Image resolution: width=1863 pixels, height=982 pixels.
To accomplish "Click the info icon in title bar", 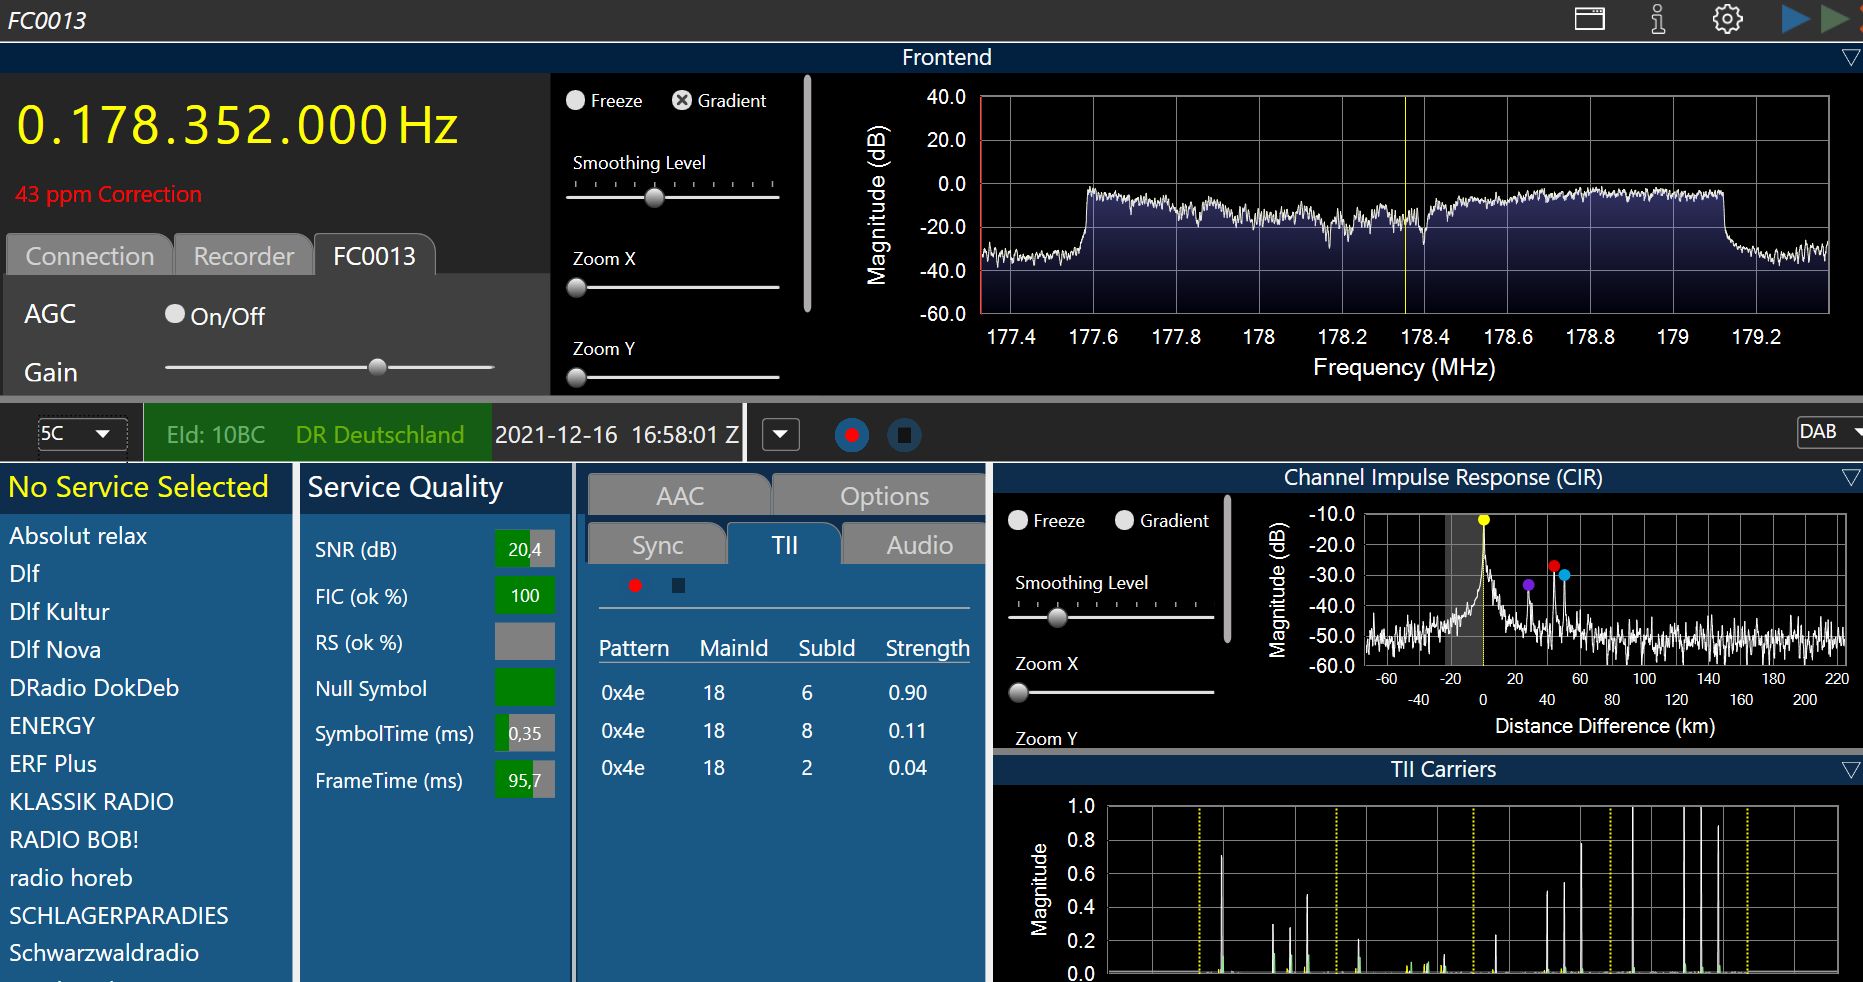I will tap(1657, 19).
